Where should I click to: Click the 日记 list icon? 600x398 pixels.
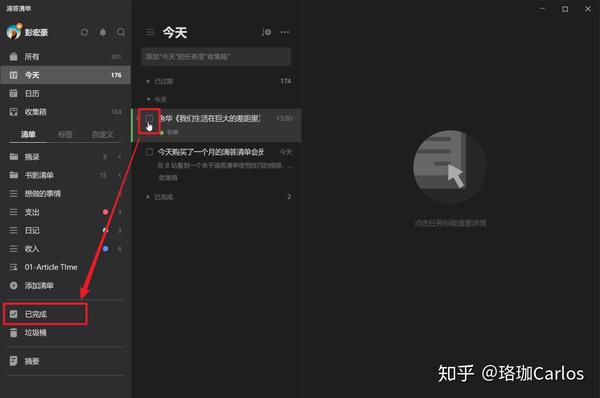click(x=13, y=230)
